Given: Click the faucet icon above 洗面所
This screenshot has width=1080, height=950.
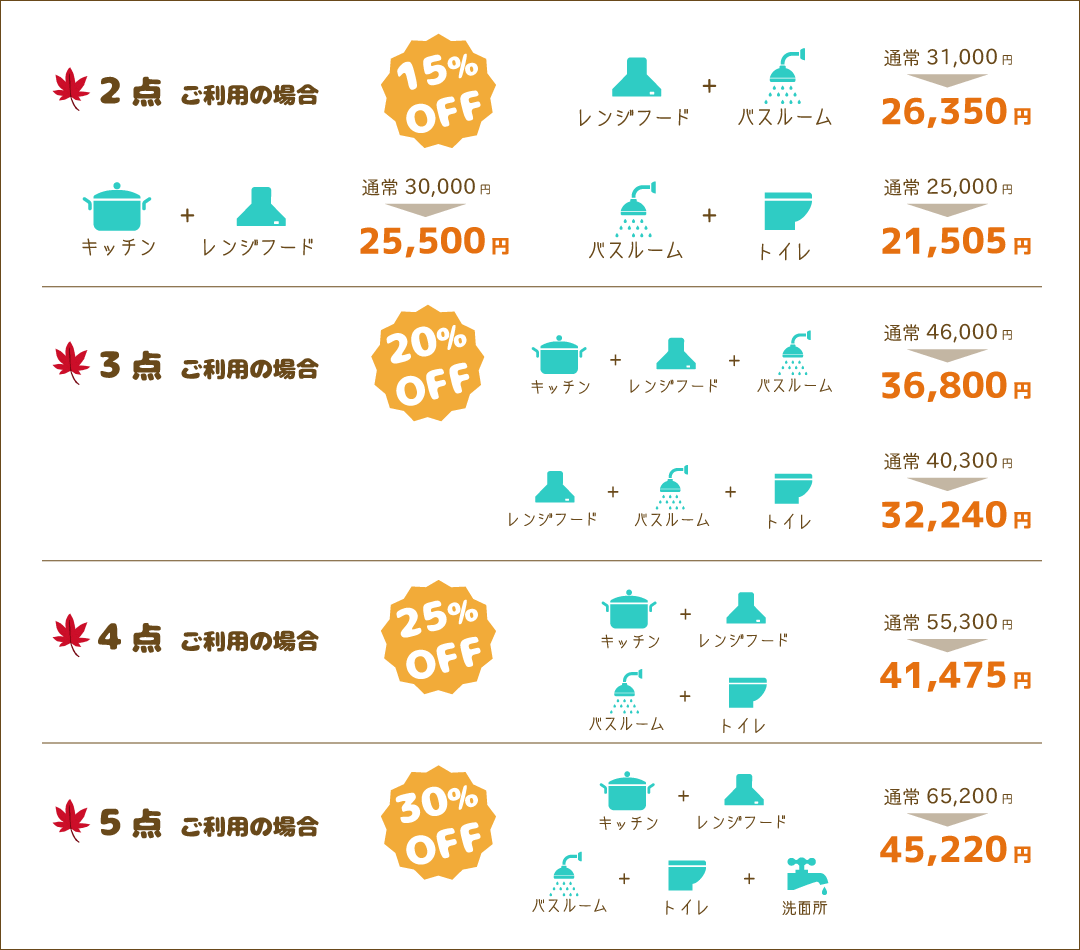Looking at the screenshot, I should tap(807, 876).
